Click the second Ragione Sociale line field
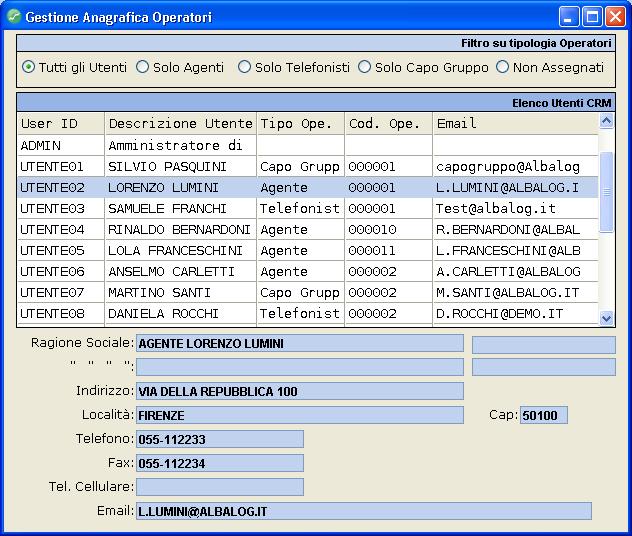This screenshot has width=632, height=536. (300, 367)
